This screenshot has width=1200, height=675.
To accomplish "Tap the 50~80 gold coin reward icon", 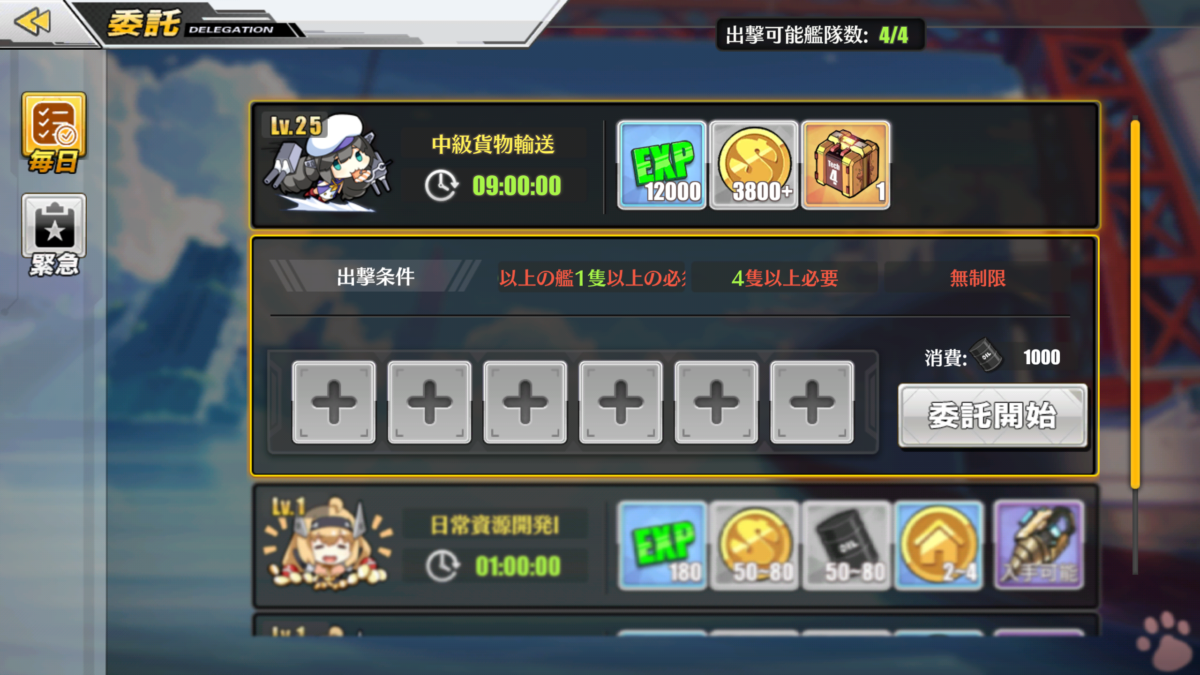I will pyautogui.click(x=754, y=545).
